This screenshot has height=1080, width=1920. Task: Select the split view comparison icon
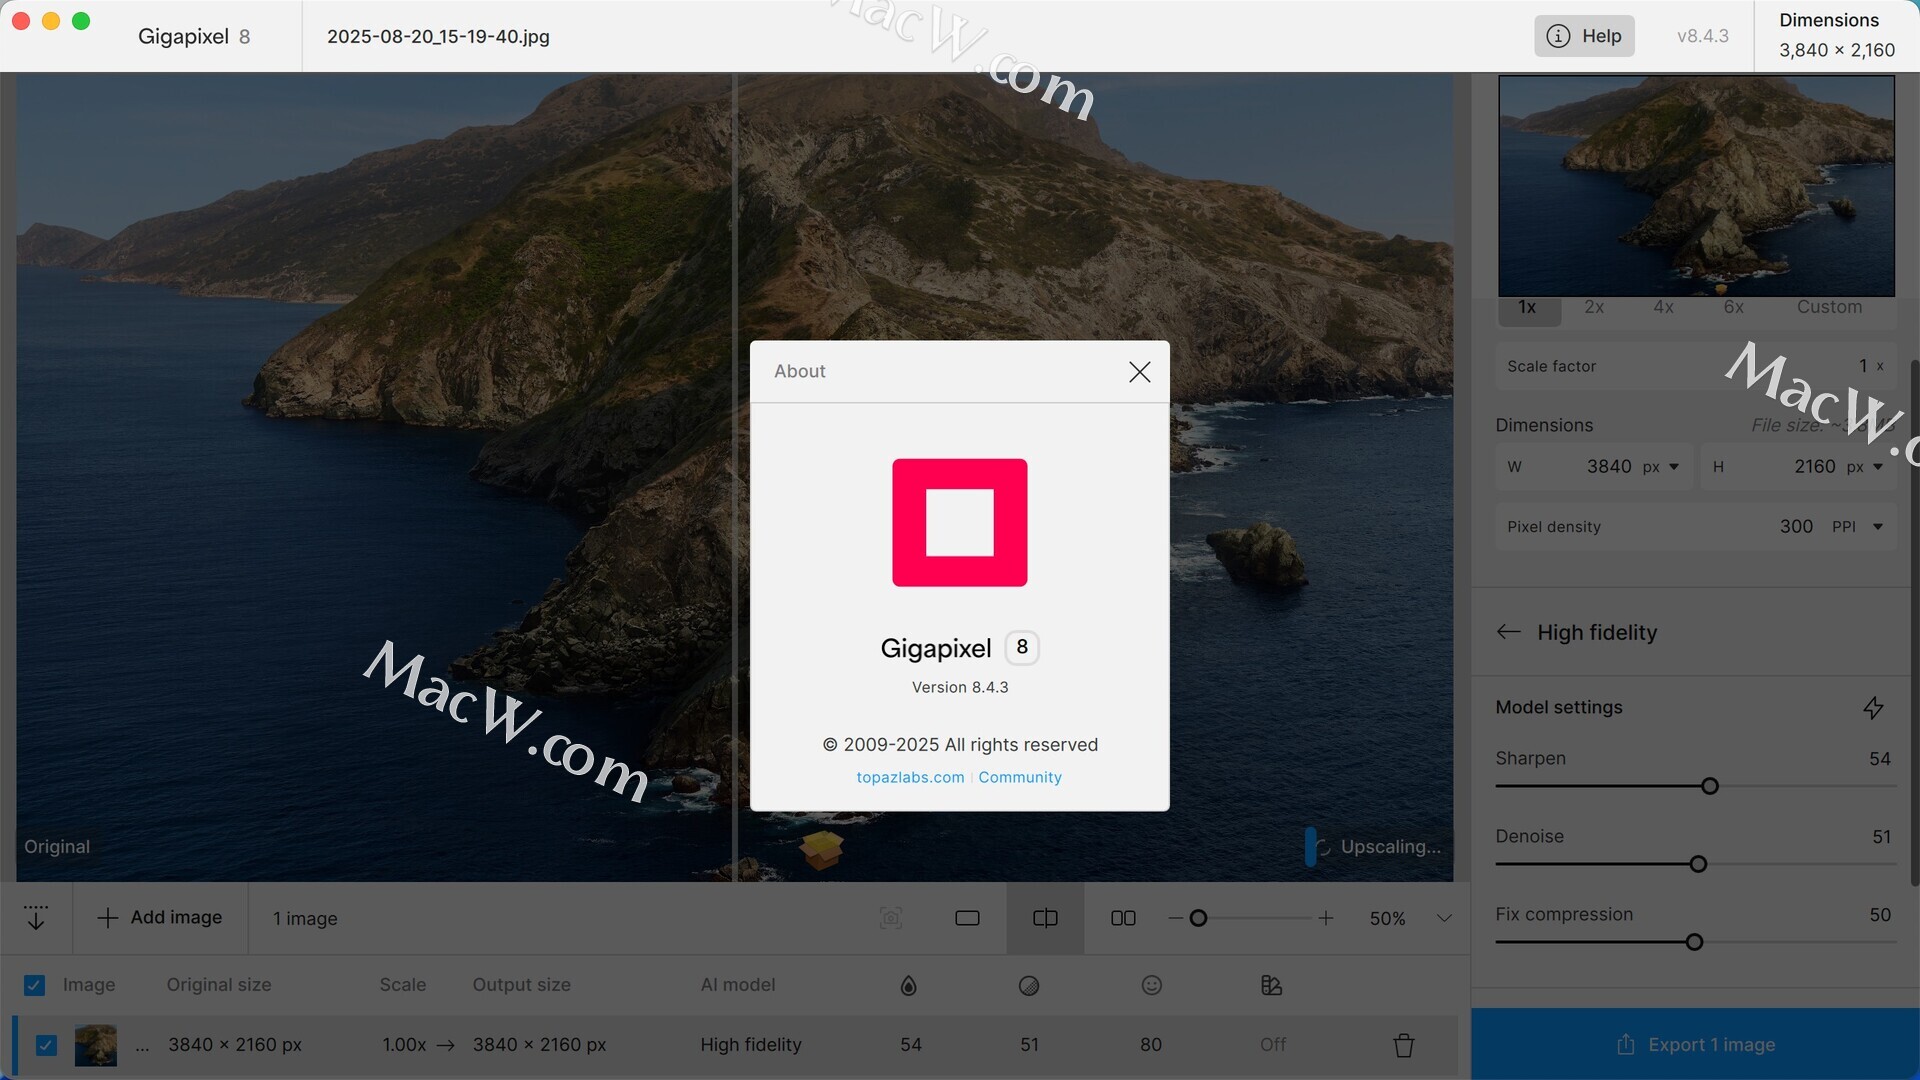coord(1045,918)
